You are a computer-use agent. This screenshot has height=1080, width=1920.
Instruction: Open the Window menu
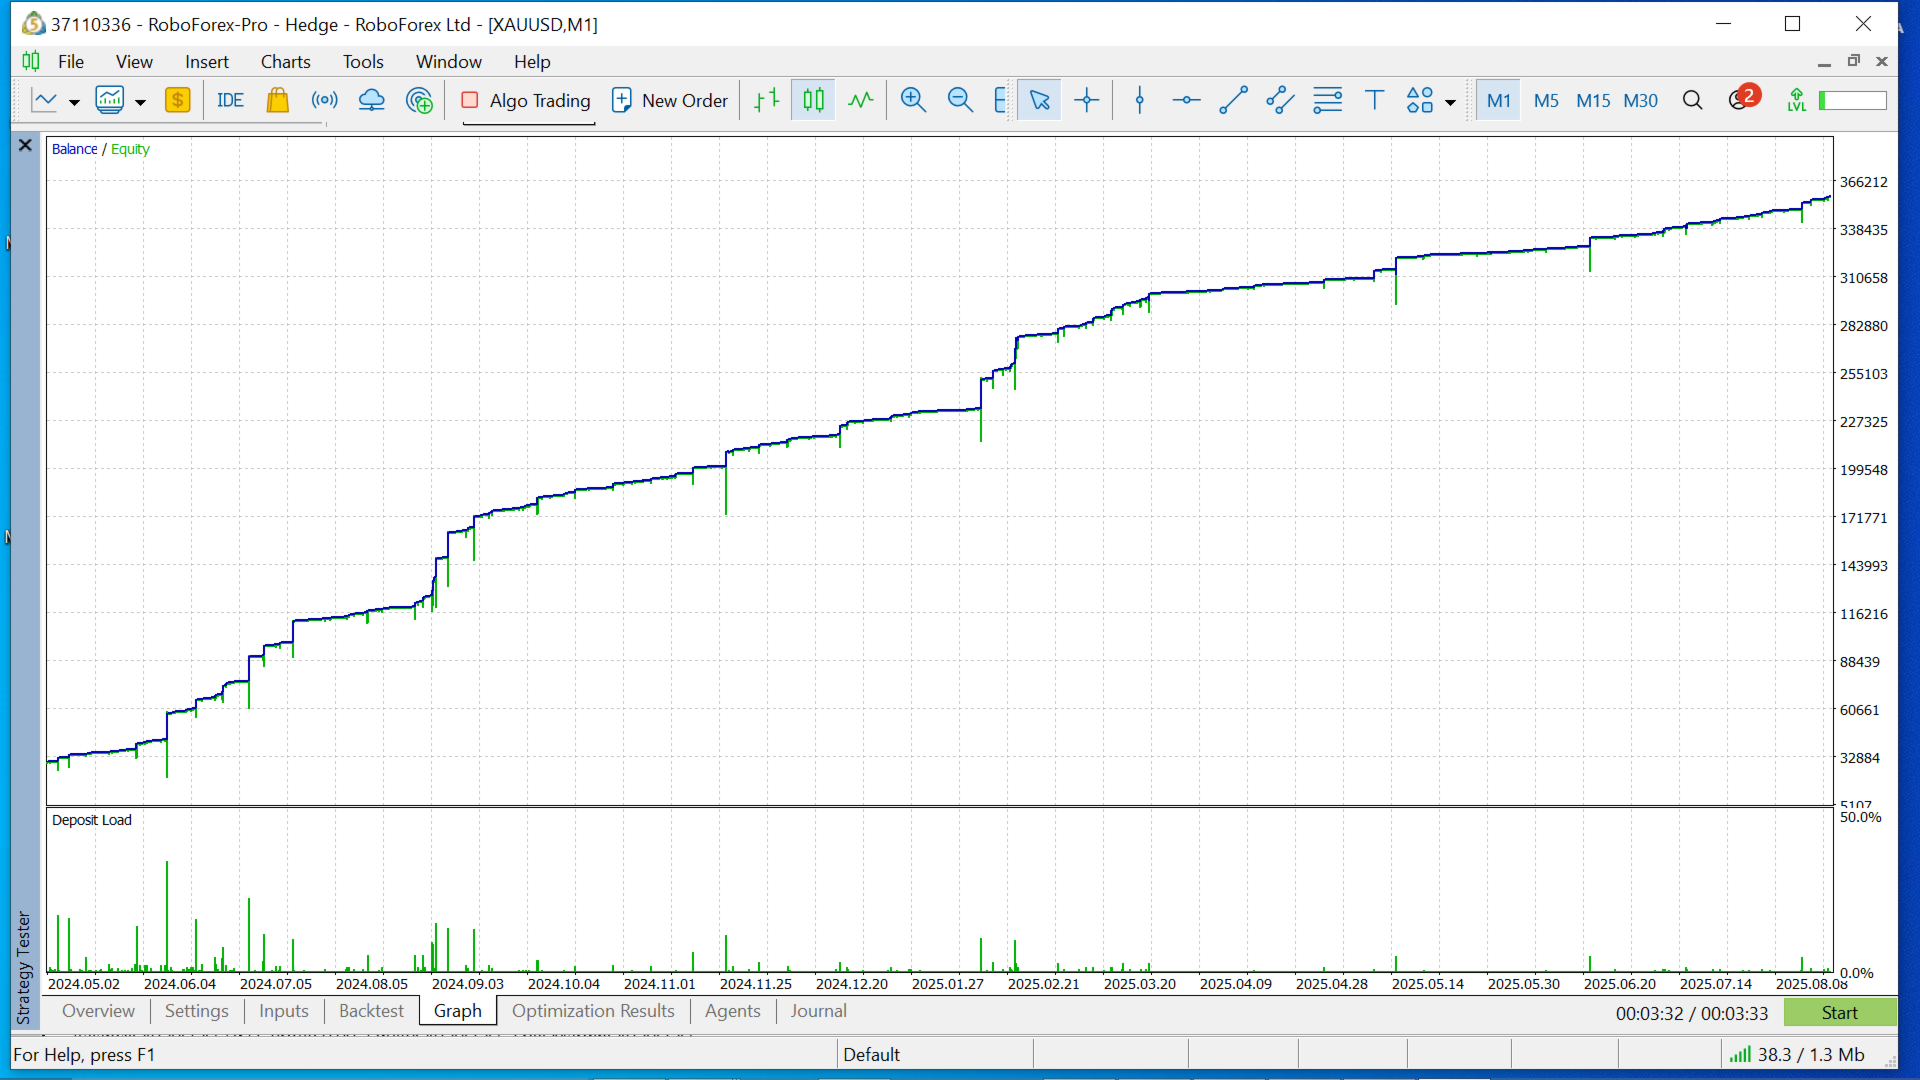(449, 62)
